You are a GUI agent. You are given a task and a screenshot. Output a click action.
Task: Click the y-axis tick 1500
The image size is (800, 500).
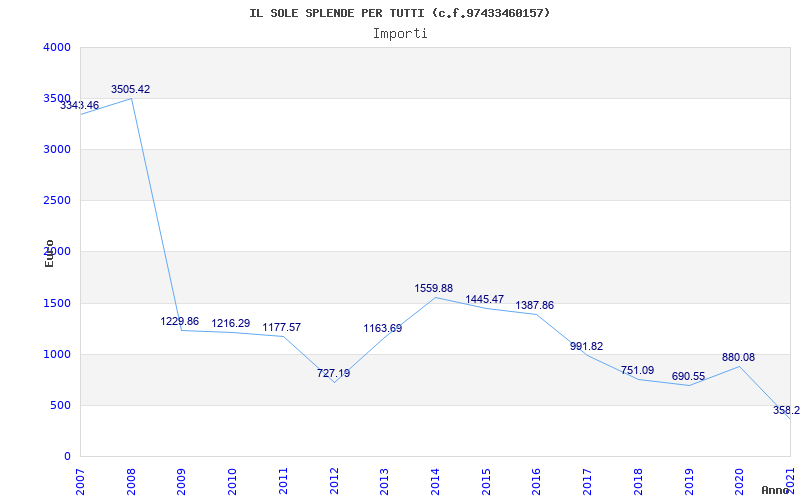pos(57,304)
